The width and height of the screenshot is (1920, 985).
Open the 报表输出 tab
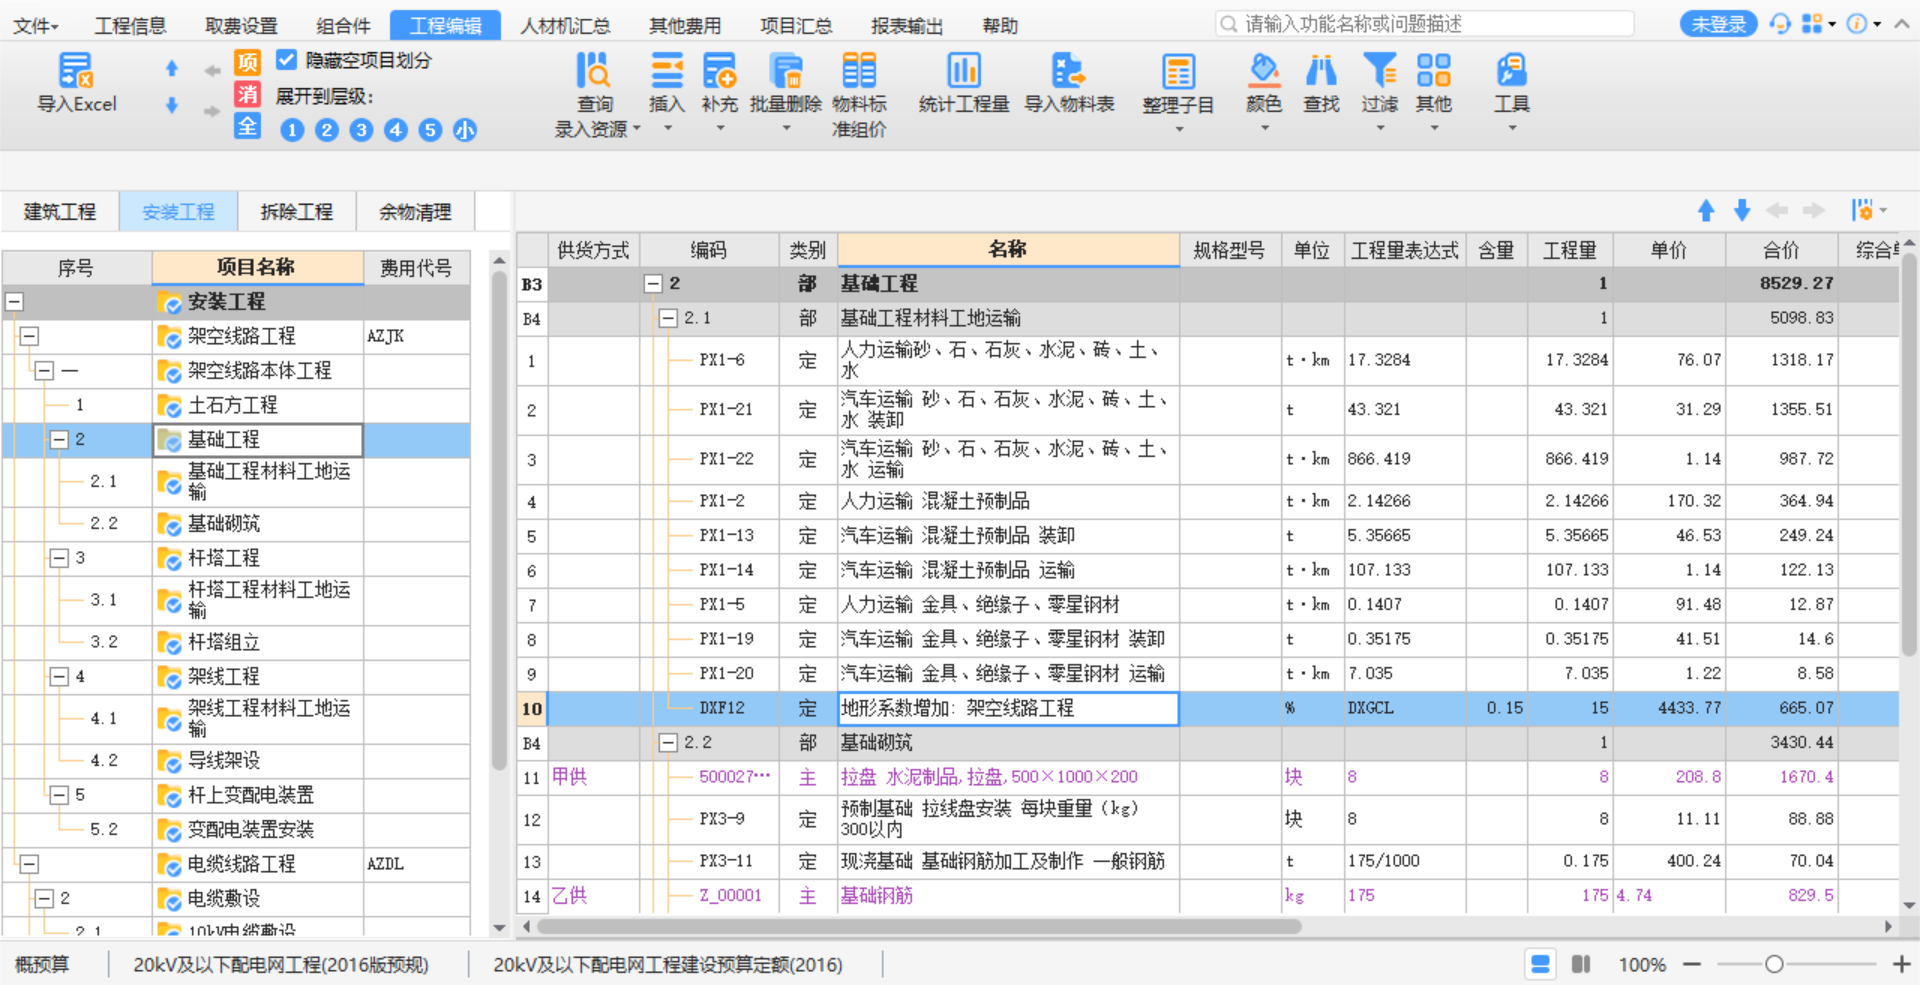[x=906, y=25]
